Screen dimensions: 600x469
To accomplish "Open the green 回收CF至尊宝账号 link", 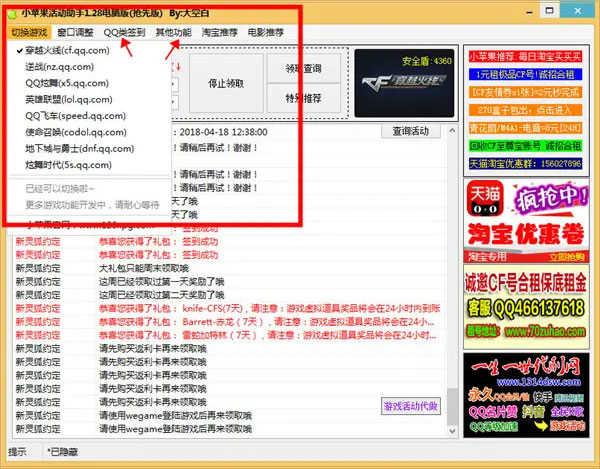I will click(525, 146).
